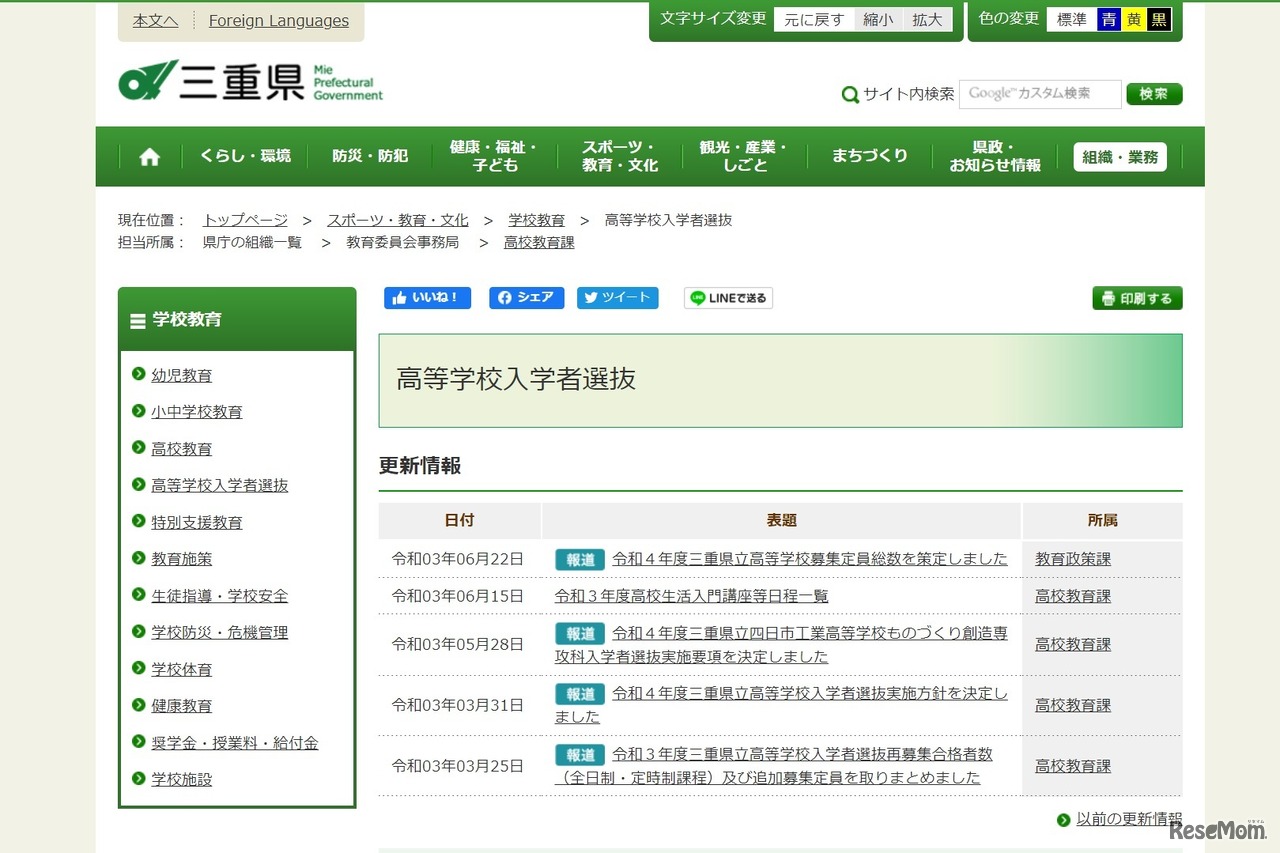Click the 以前の更新情報 link
The width and height of the screenshot is (1280, 853).
click(1129, 817)
